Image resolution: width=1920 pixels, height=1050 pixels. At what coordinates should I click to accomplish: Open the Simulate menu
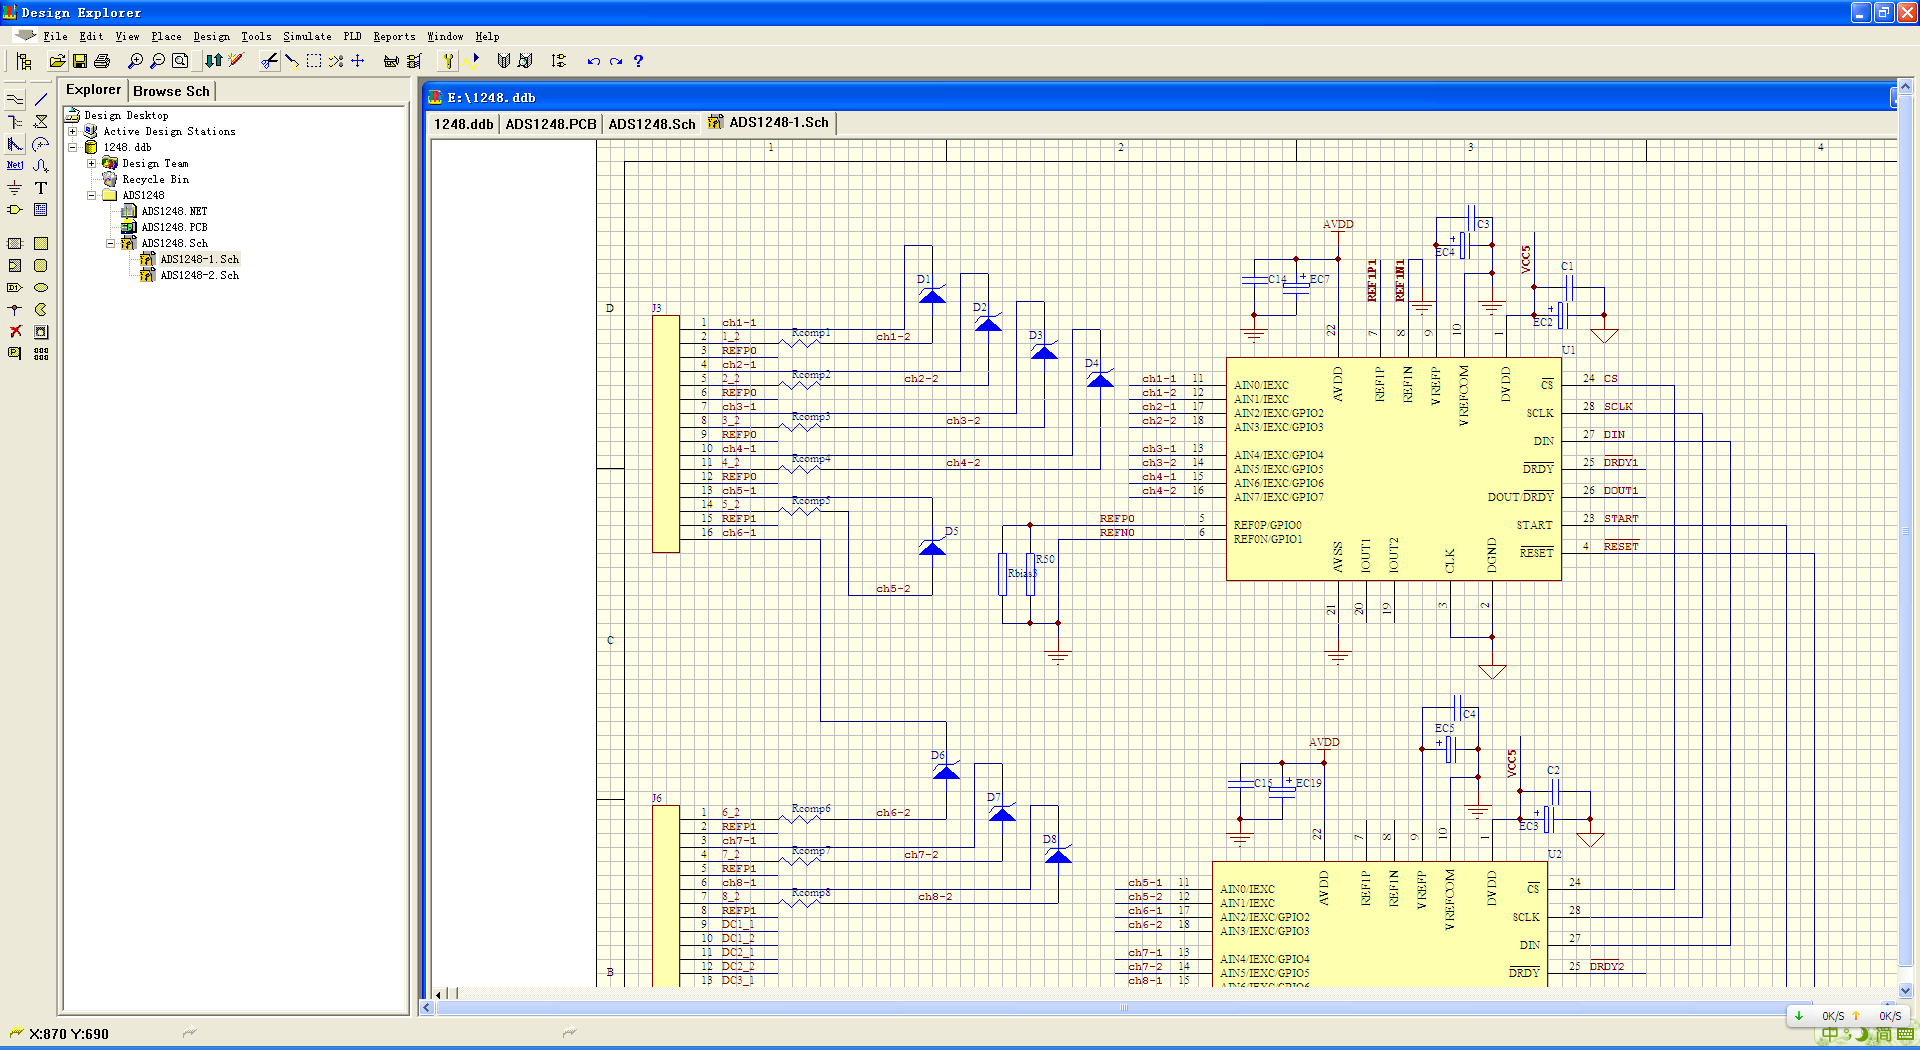[x=307, y=36]
